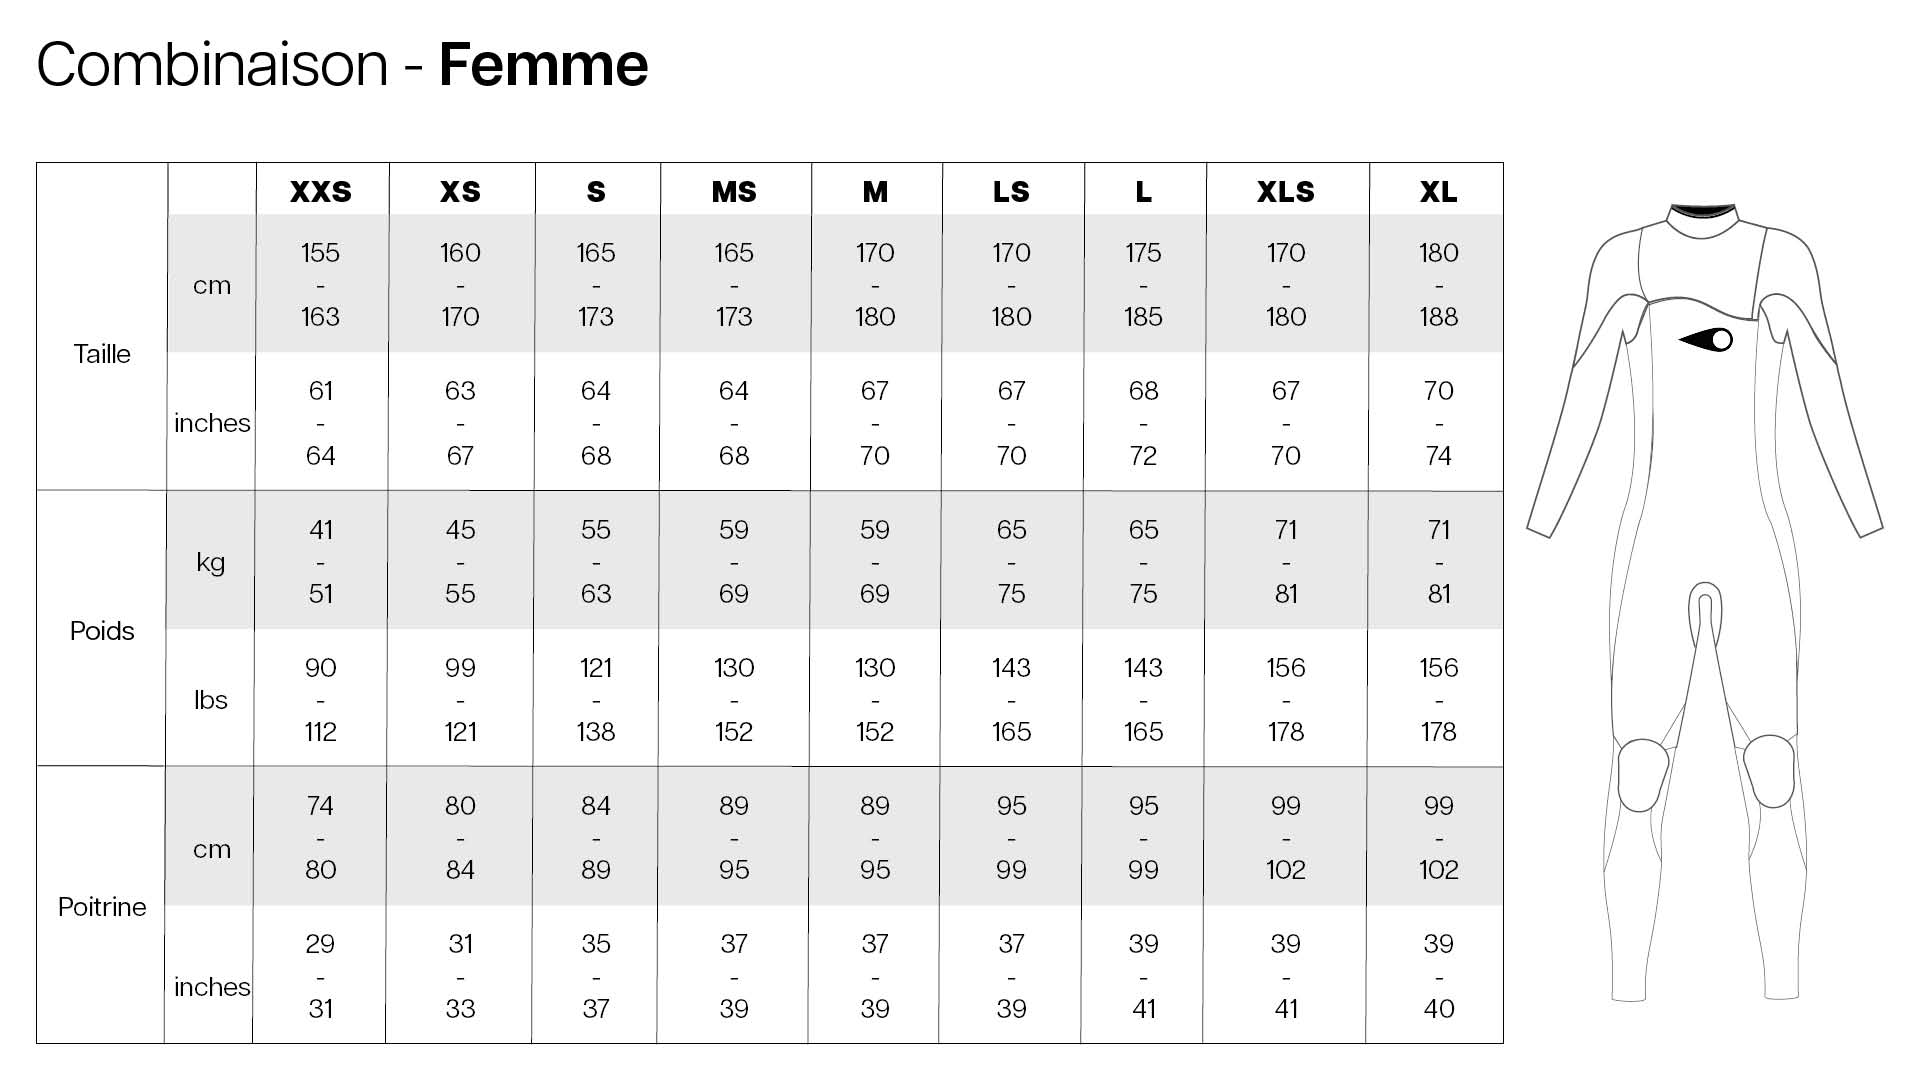
Task: Click the LS size column header
Action: (1011, 191)
